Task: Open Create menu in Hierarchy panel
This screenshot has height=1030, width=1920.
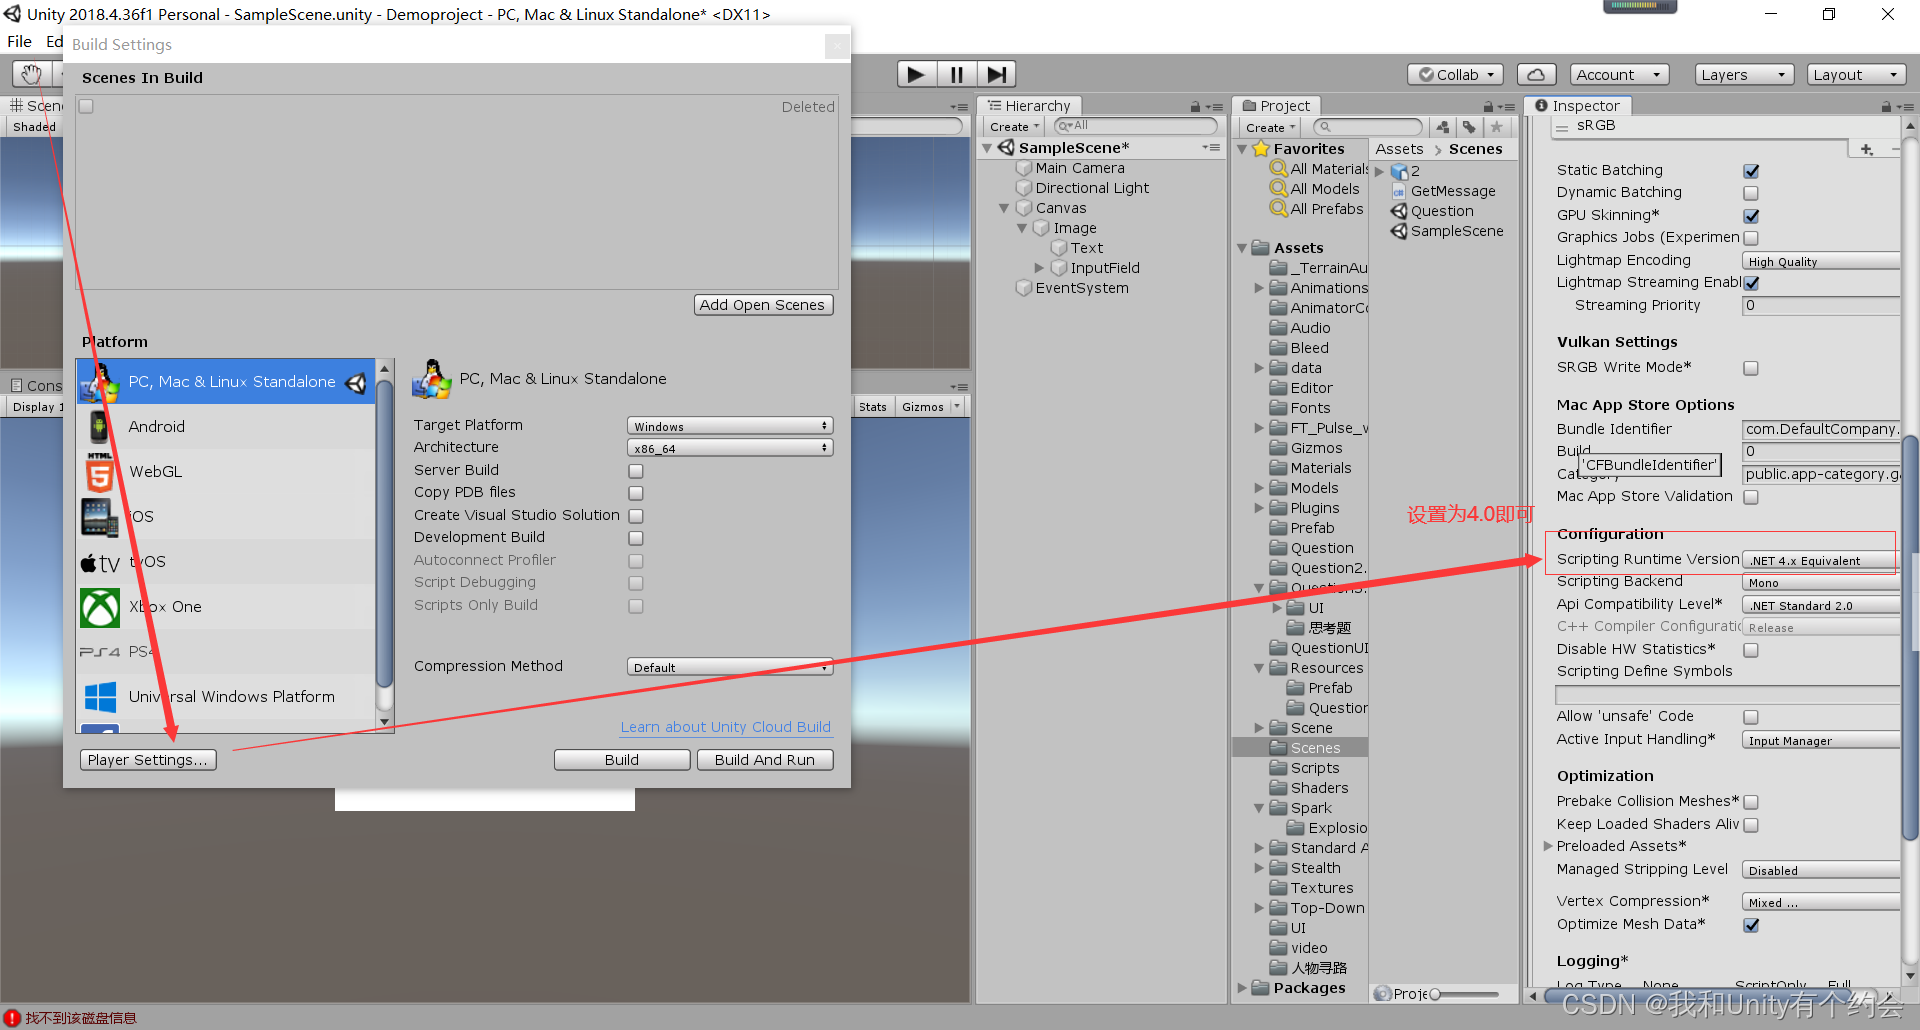Action: pyautogui.click(x=1014, y=127)
